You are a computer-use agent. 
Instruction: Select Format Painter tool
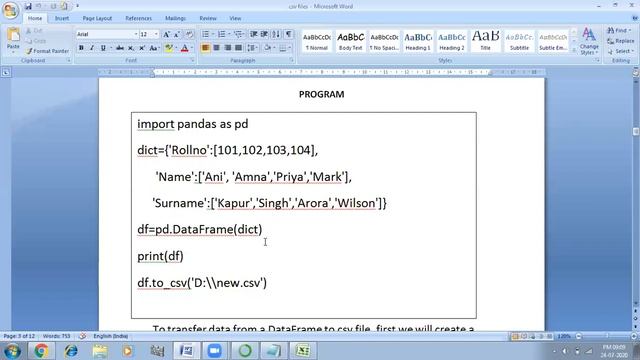click(47, 51)
